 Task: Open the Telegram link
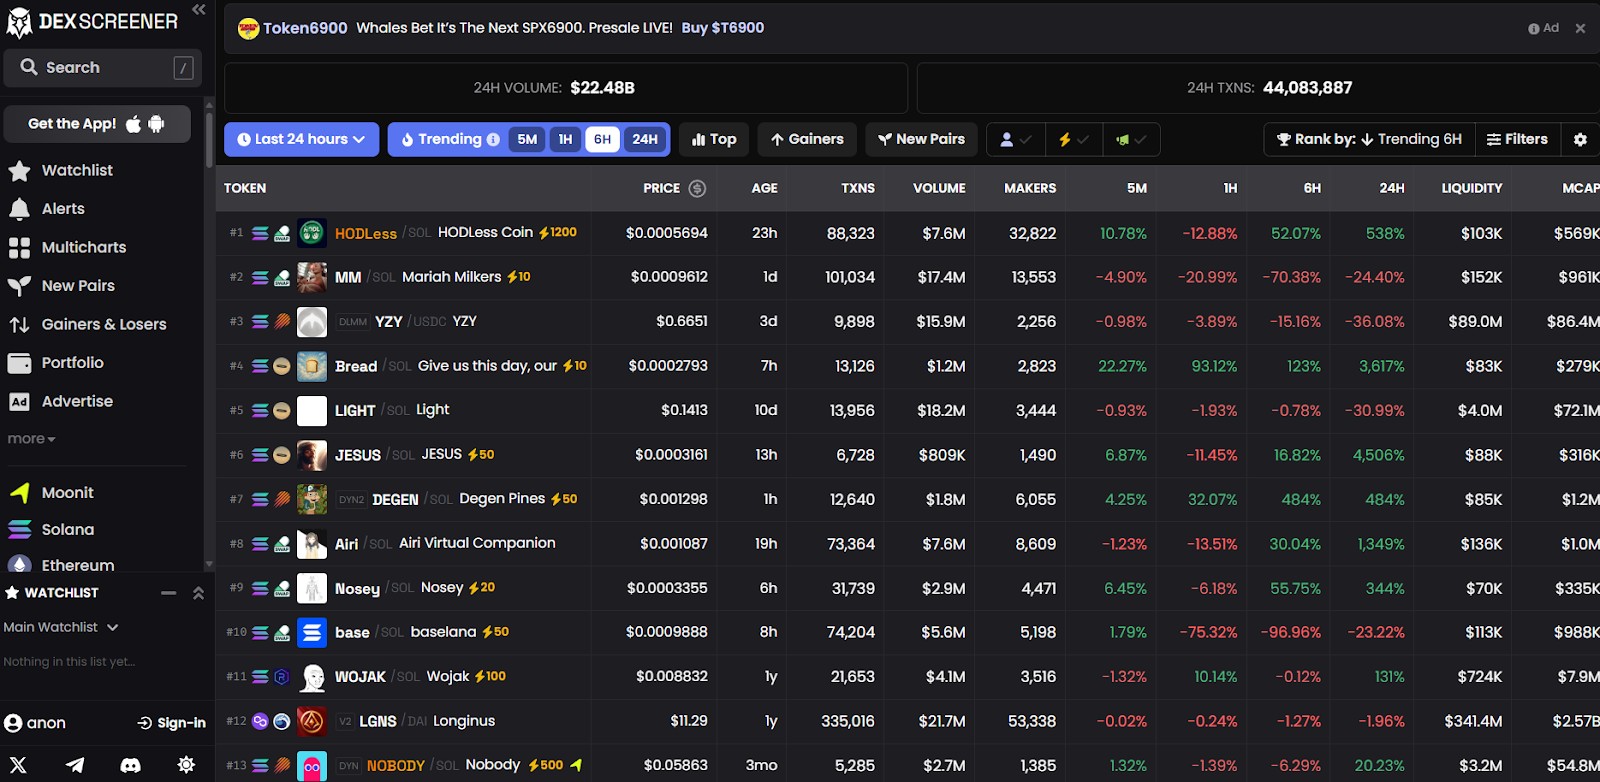[x=75, y=765]
